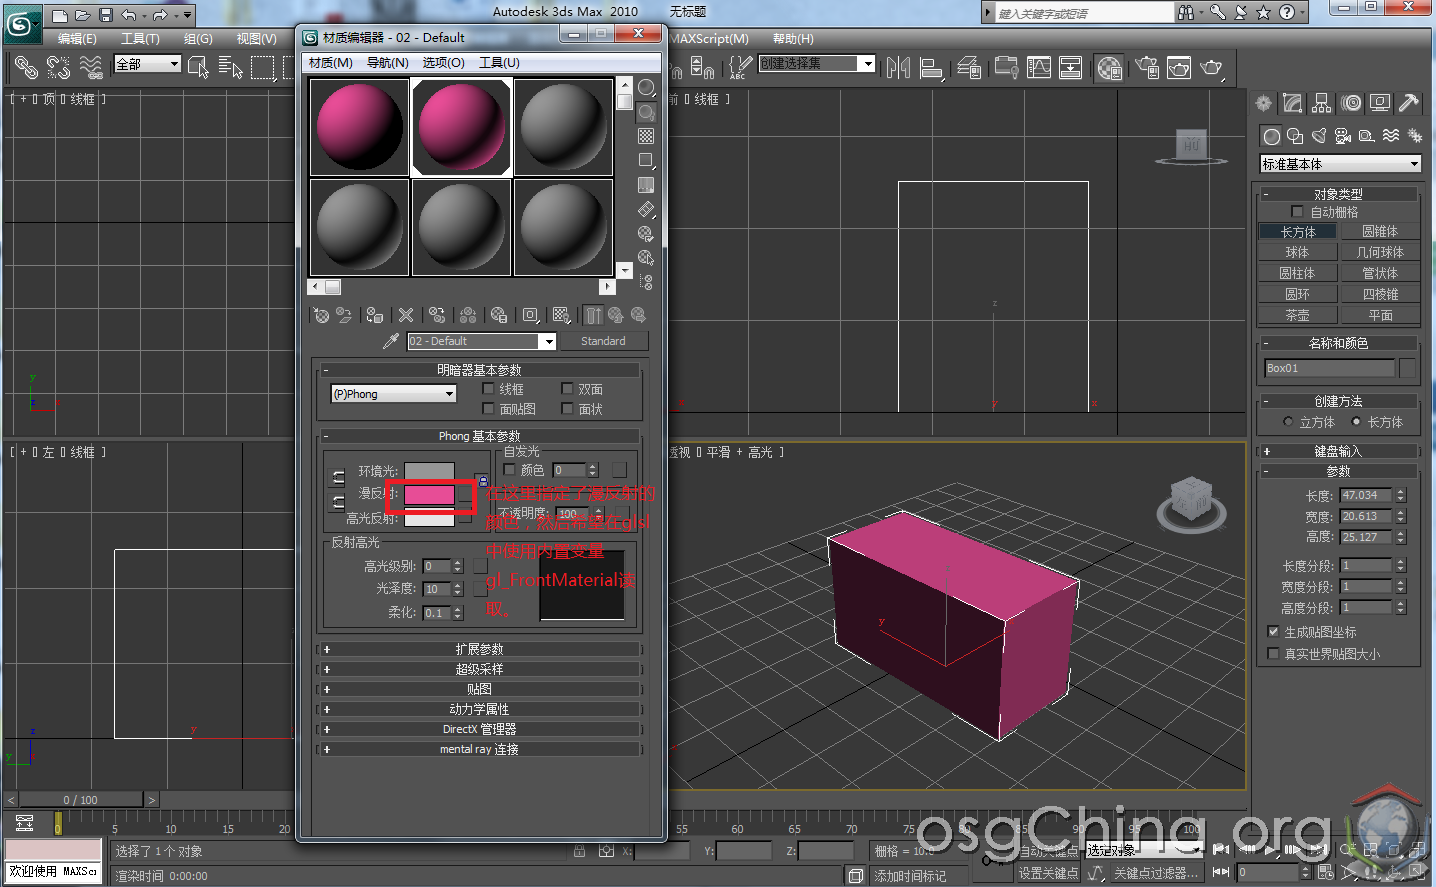
Task: Select the Shapes category icon
Action: 1295,136
